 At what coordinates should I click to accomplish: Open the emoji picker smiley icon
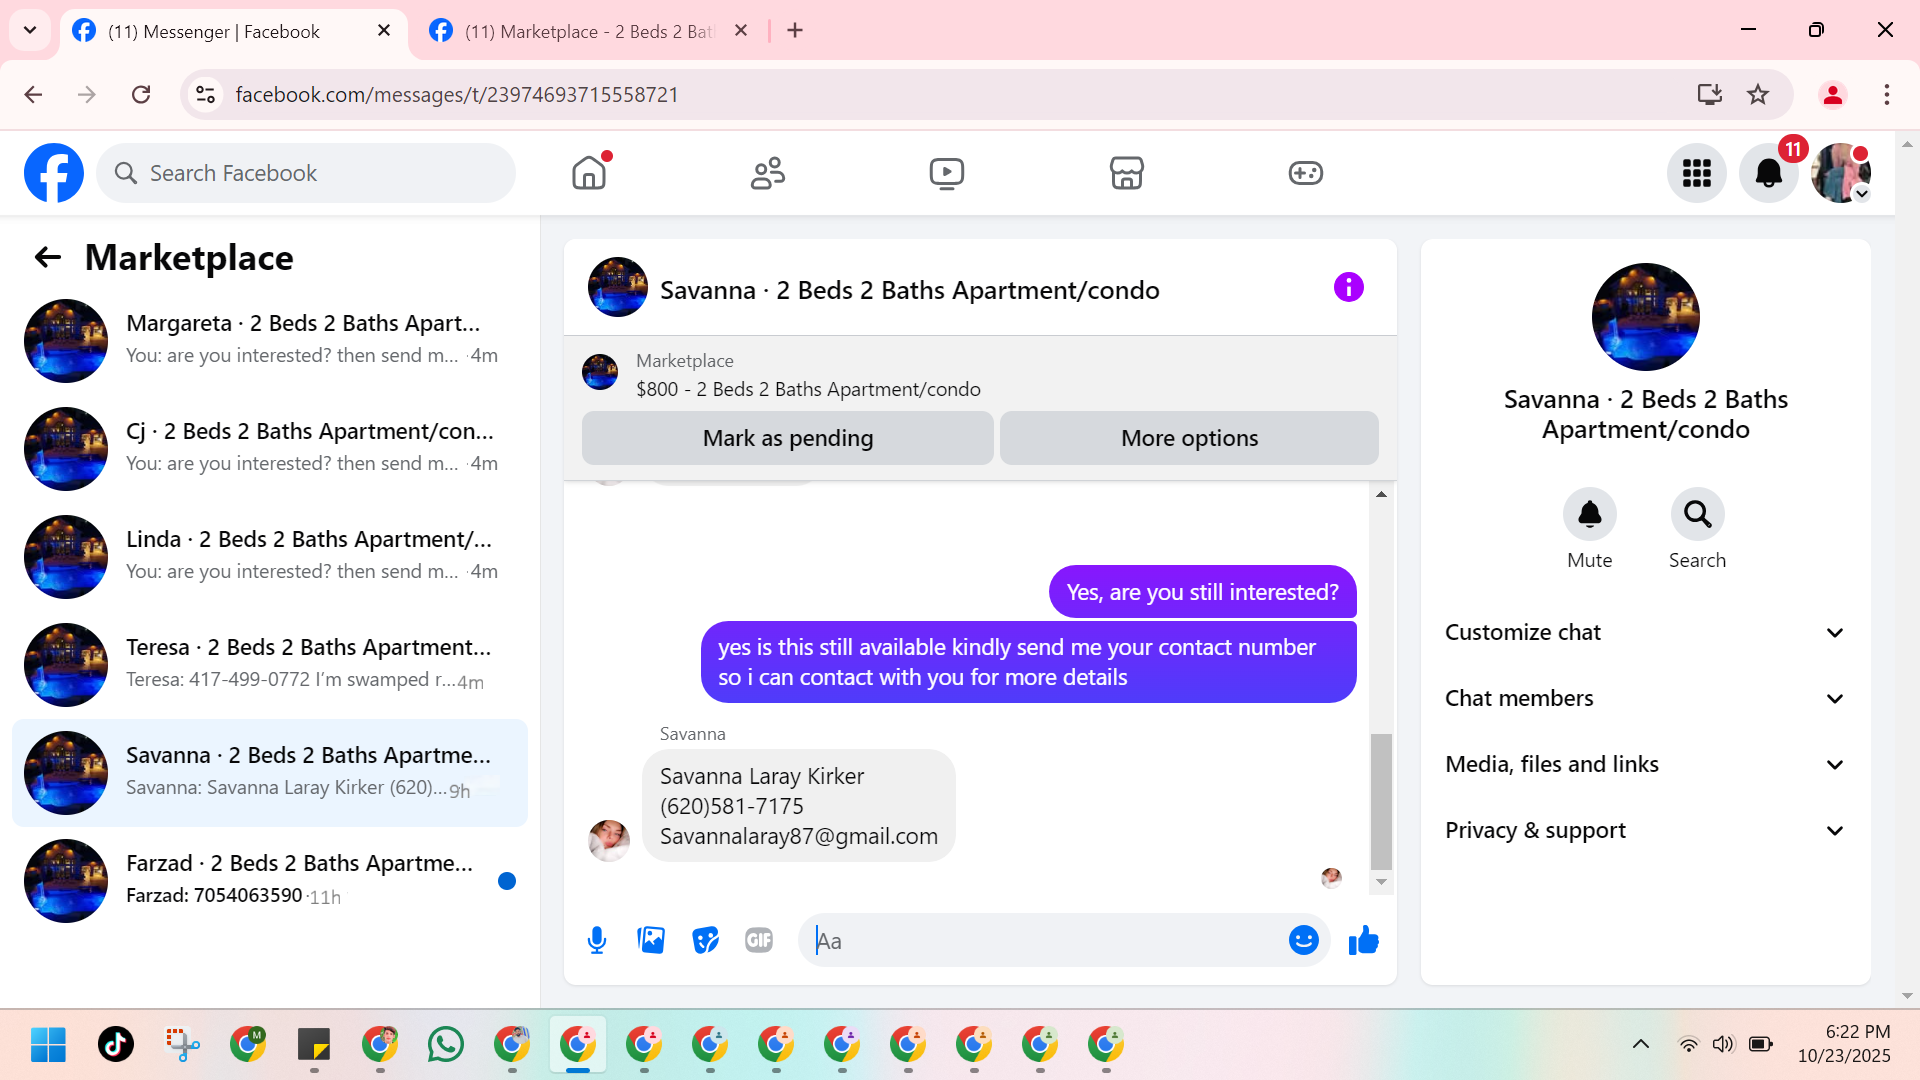click(1303, 940)
